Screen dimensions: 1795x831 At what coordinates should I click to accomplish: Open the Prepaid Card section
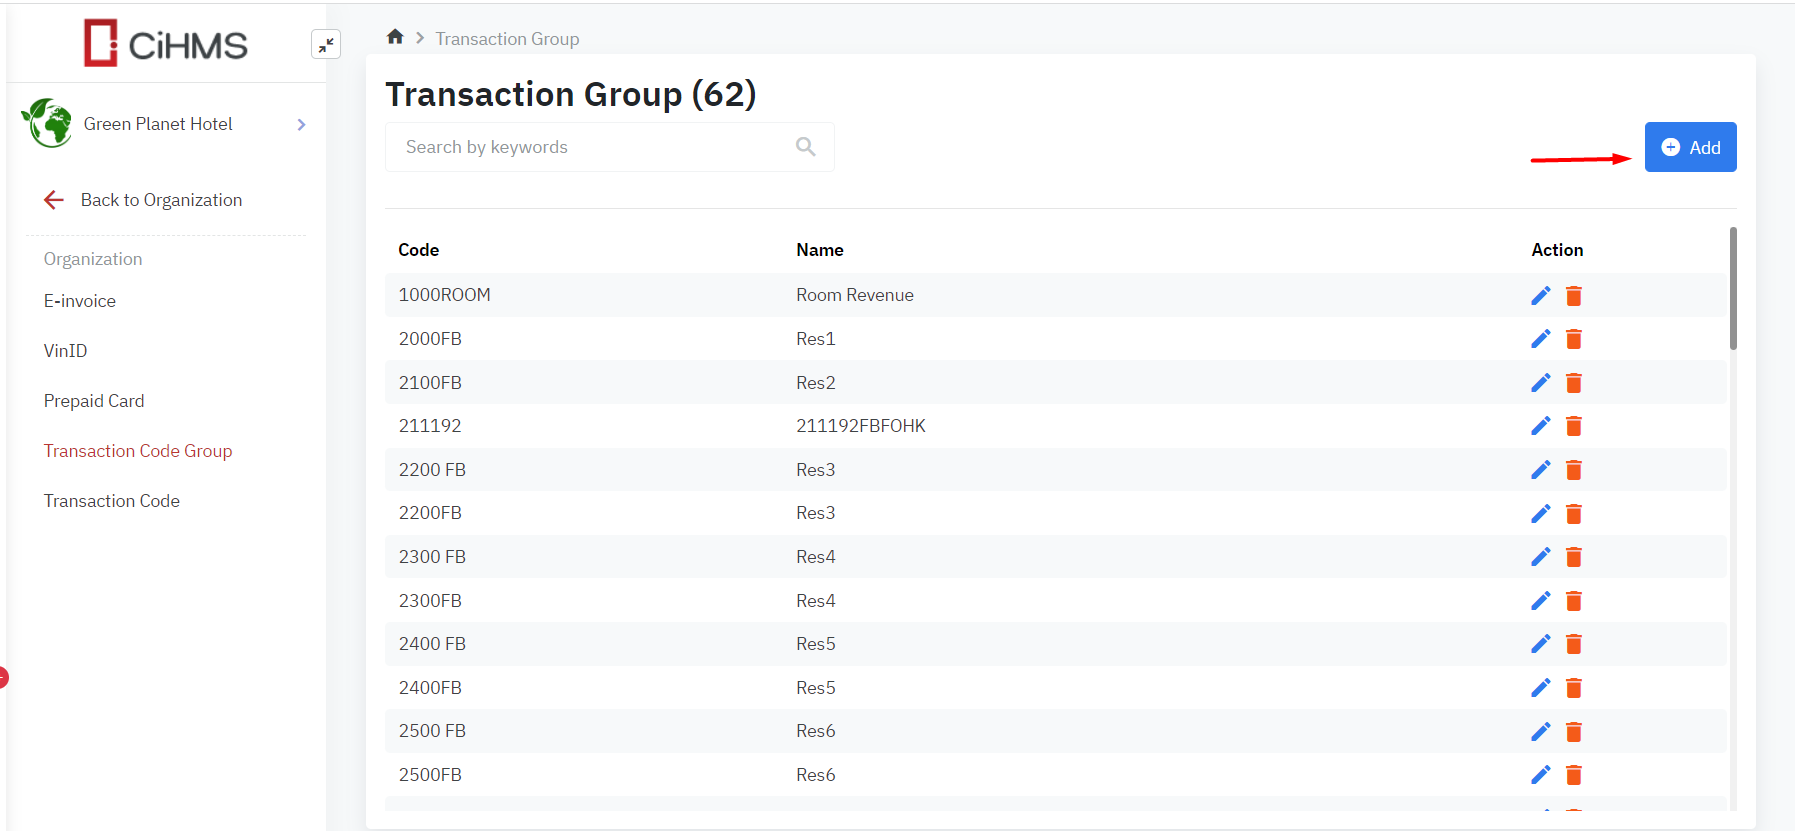point(94,401)
